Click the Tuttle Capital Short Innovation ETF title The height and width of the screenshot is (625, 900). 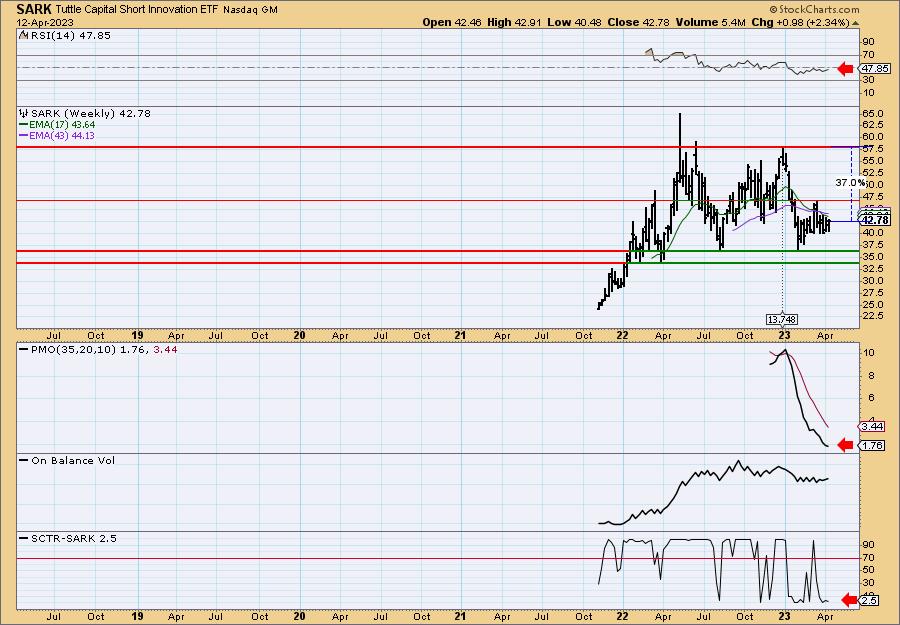tap(137, 10)
